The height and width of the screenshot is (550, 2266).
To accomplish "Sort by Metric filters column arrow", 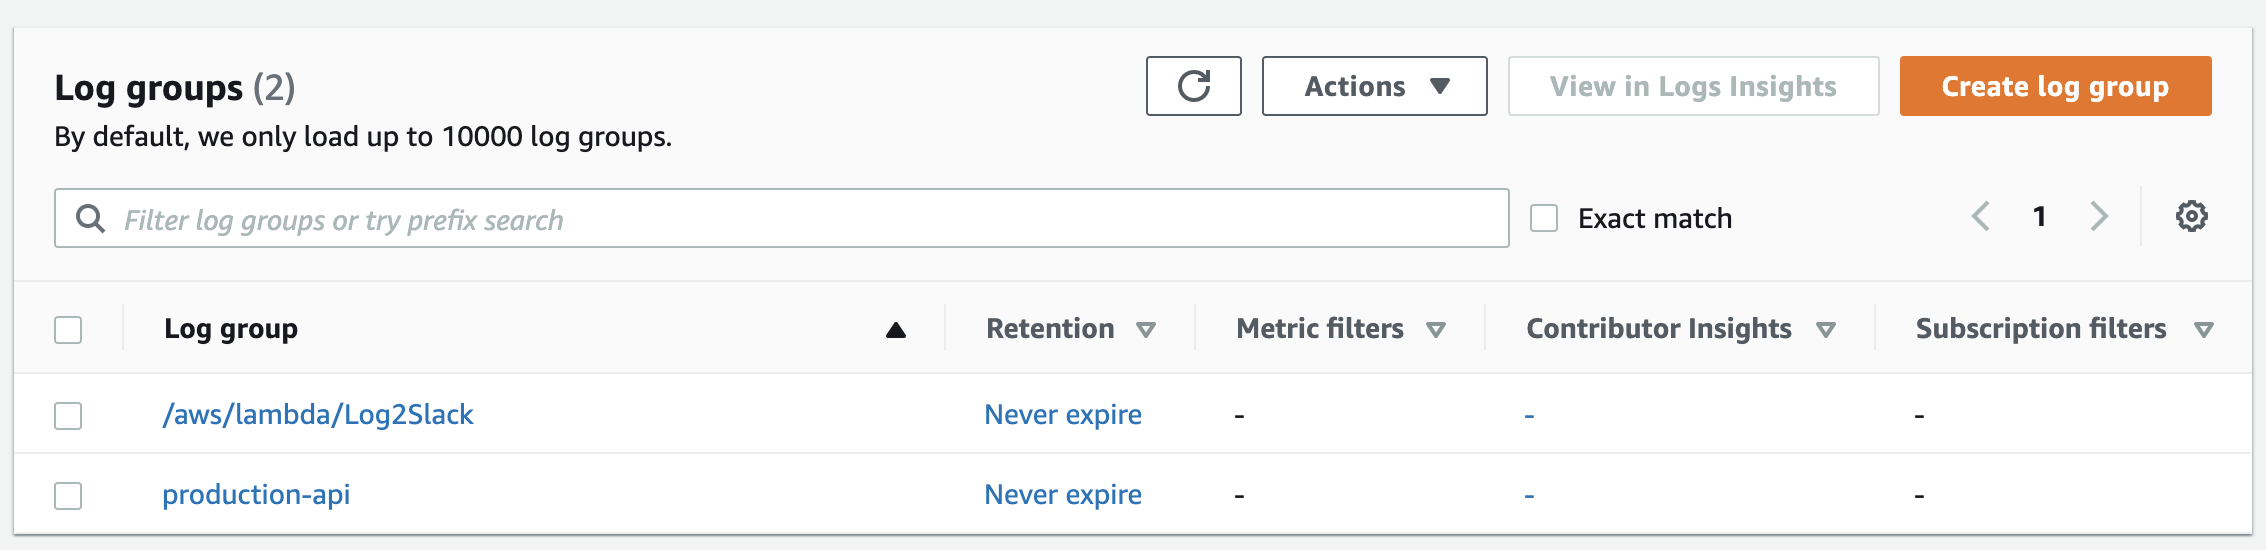I will pos(1436,330).
